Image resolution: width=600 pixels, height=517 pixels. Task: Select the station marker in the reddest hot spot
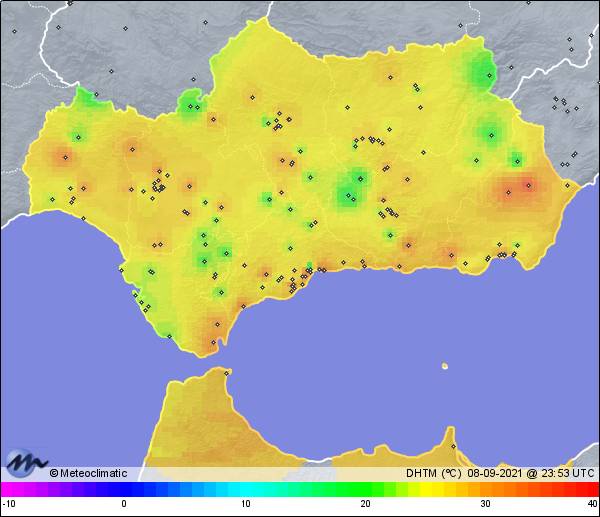pos(529,186)
